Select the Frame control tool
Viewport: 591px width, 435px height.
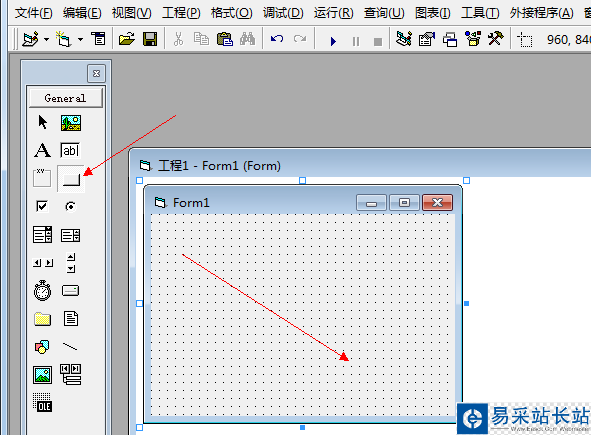click(x=42, y=178)
